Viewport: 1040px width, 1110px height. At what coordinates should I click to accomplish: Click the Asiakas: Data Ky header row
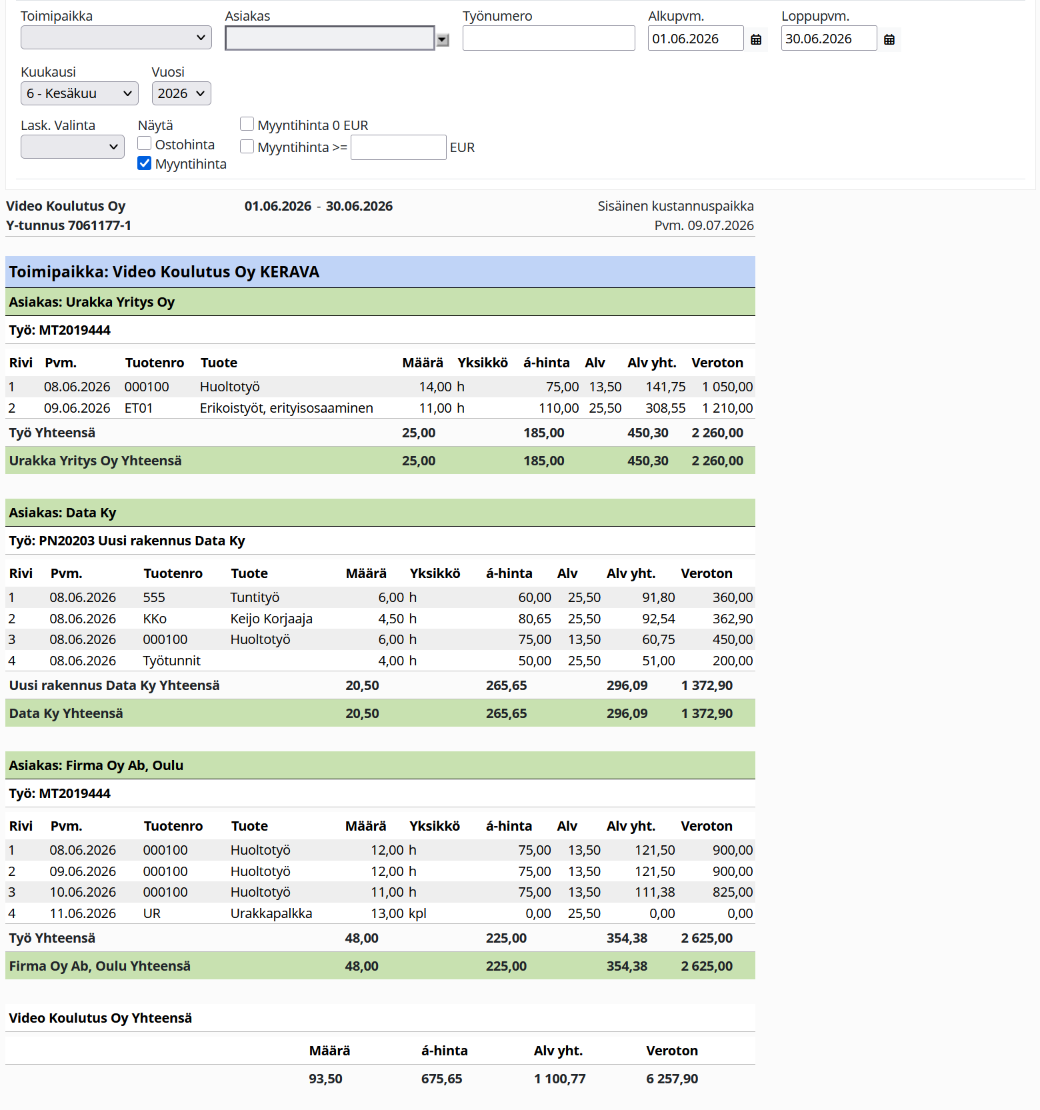point(380,513)
